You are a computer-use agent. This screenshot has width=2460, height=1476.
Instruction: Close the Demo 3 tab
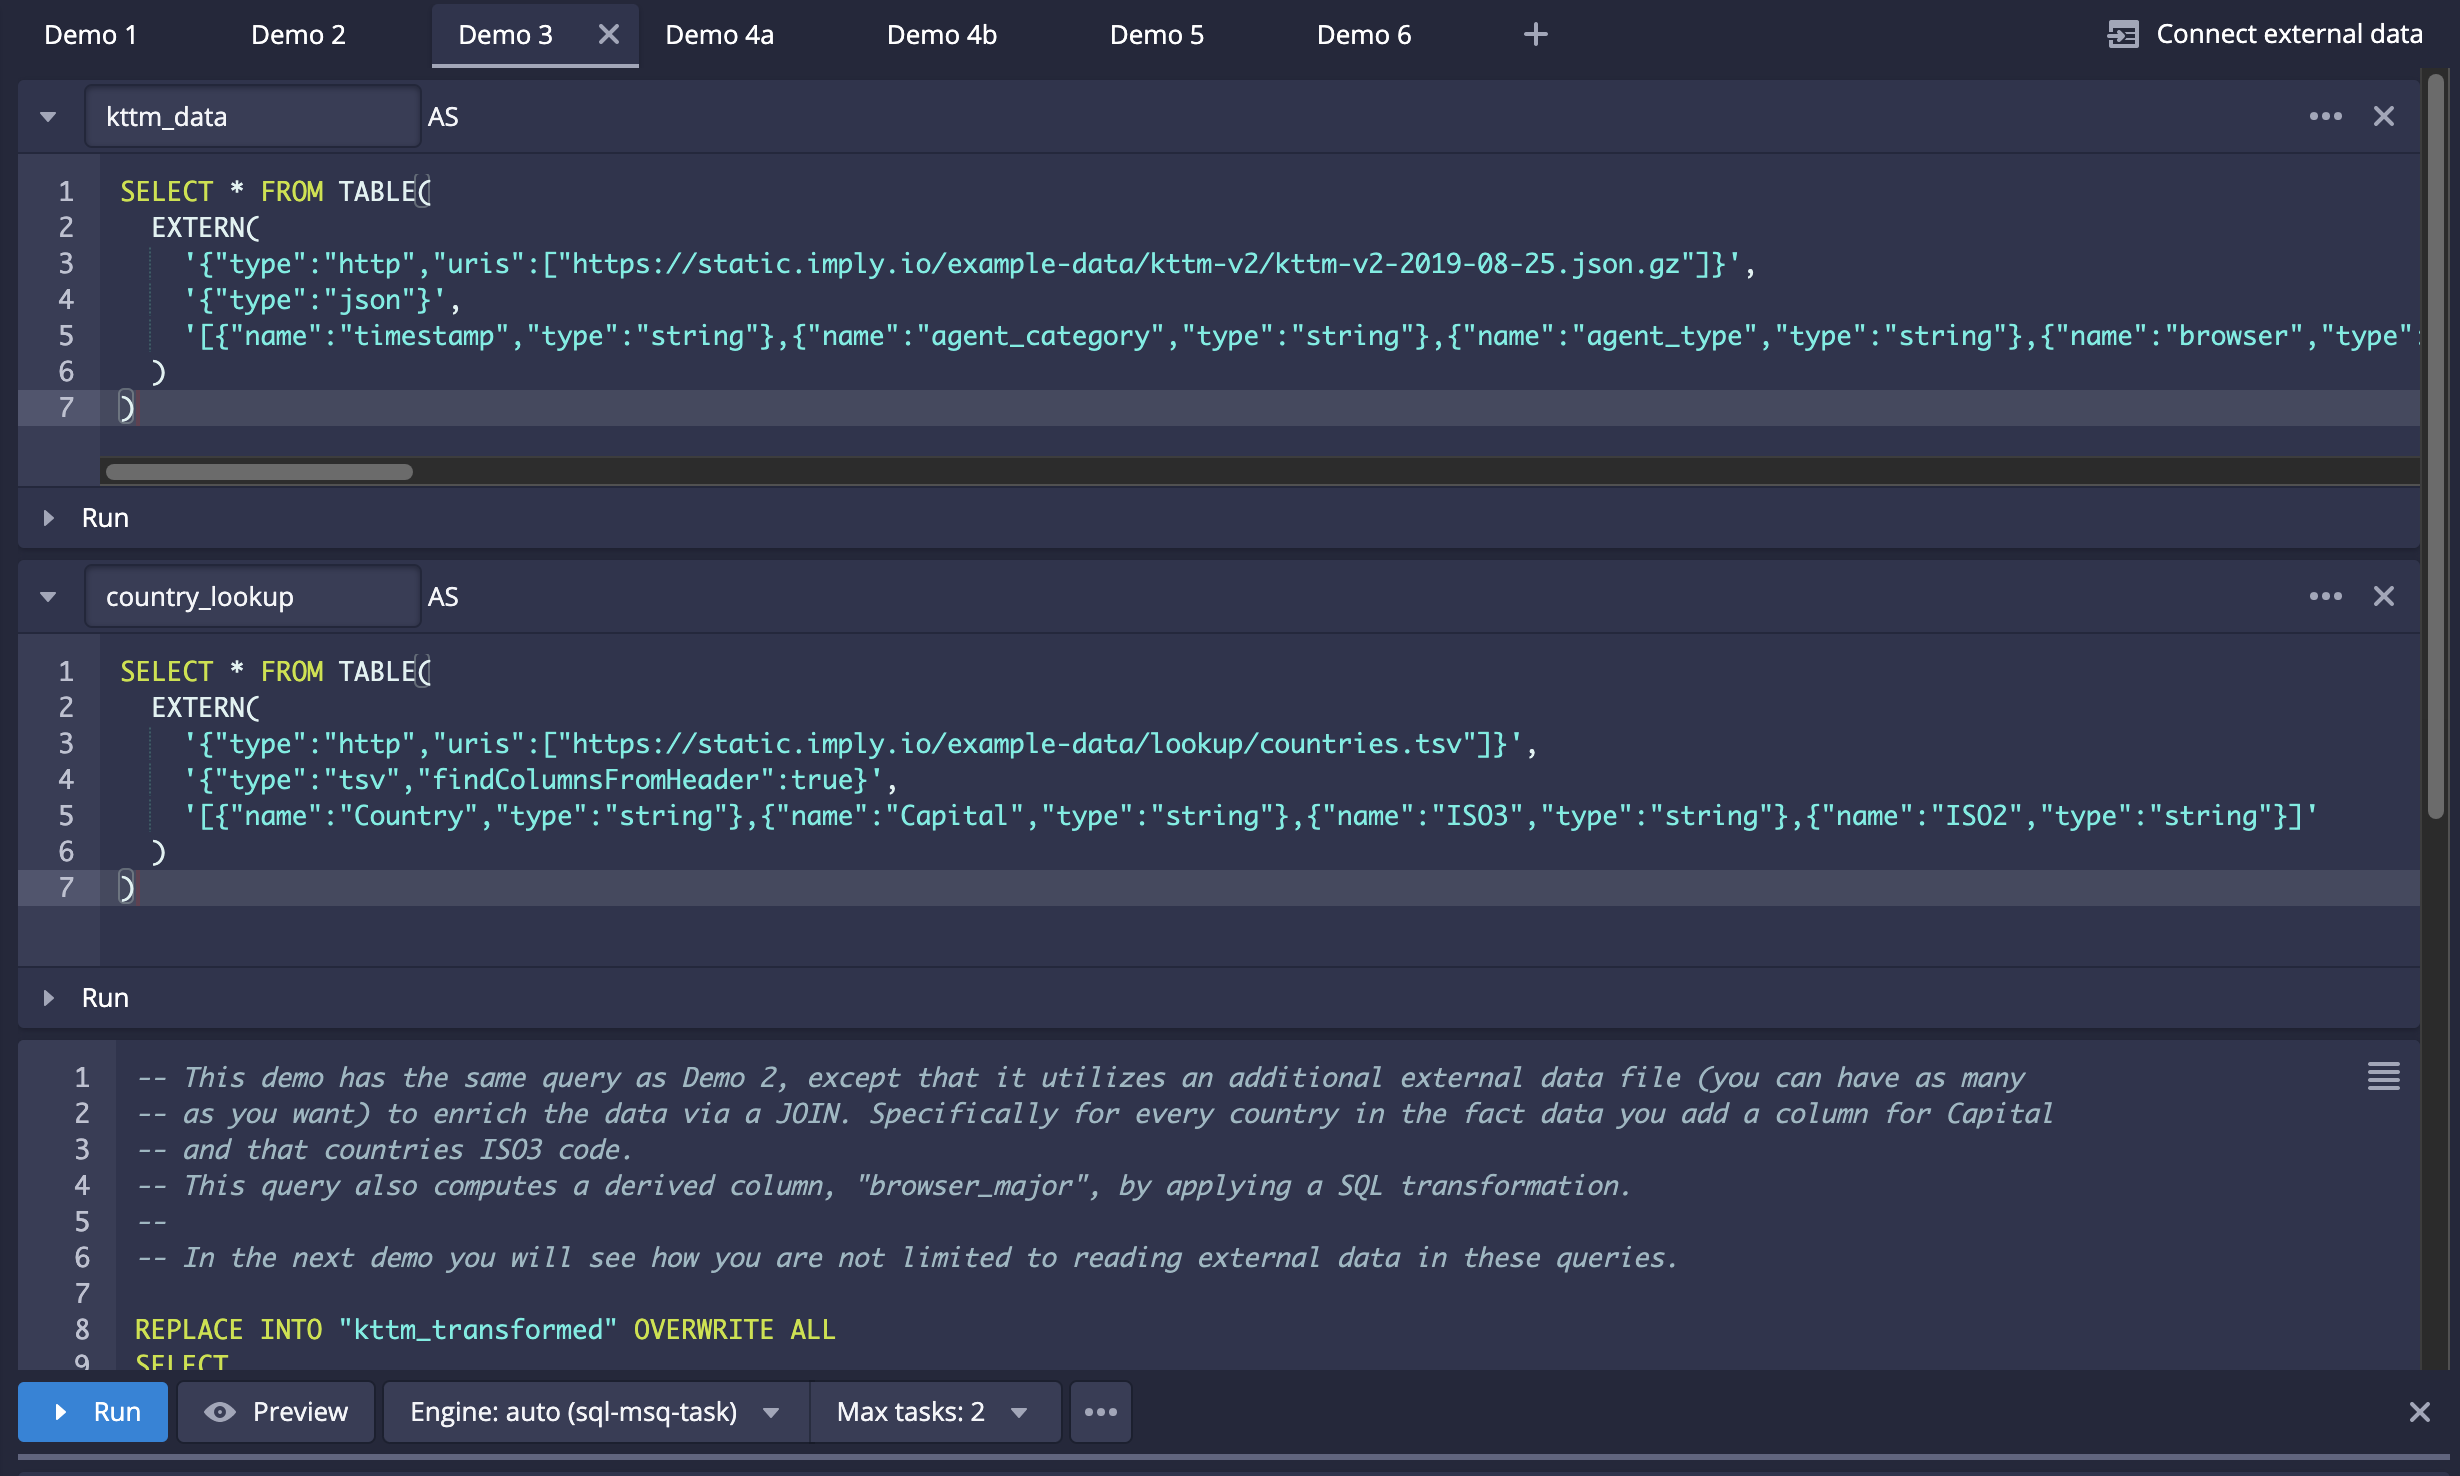608,35
